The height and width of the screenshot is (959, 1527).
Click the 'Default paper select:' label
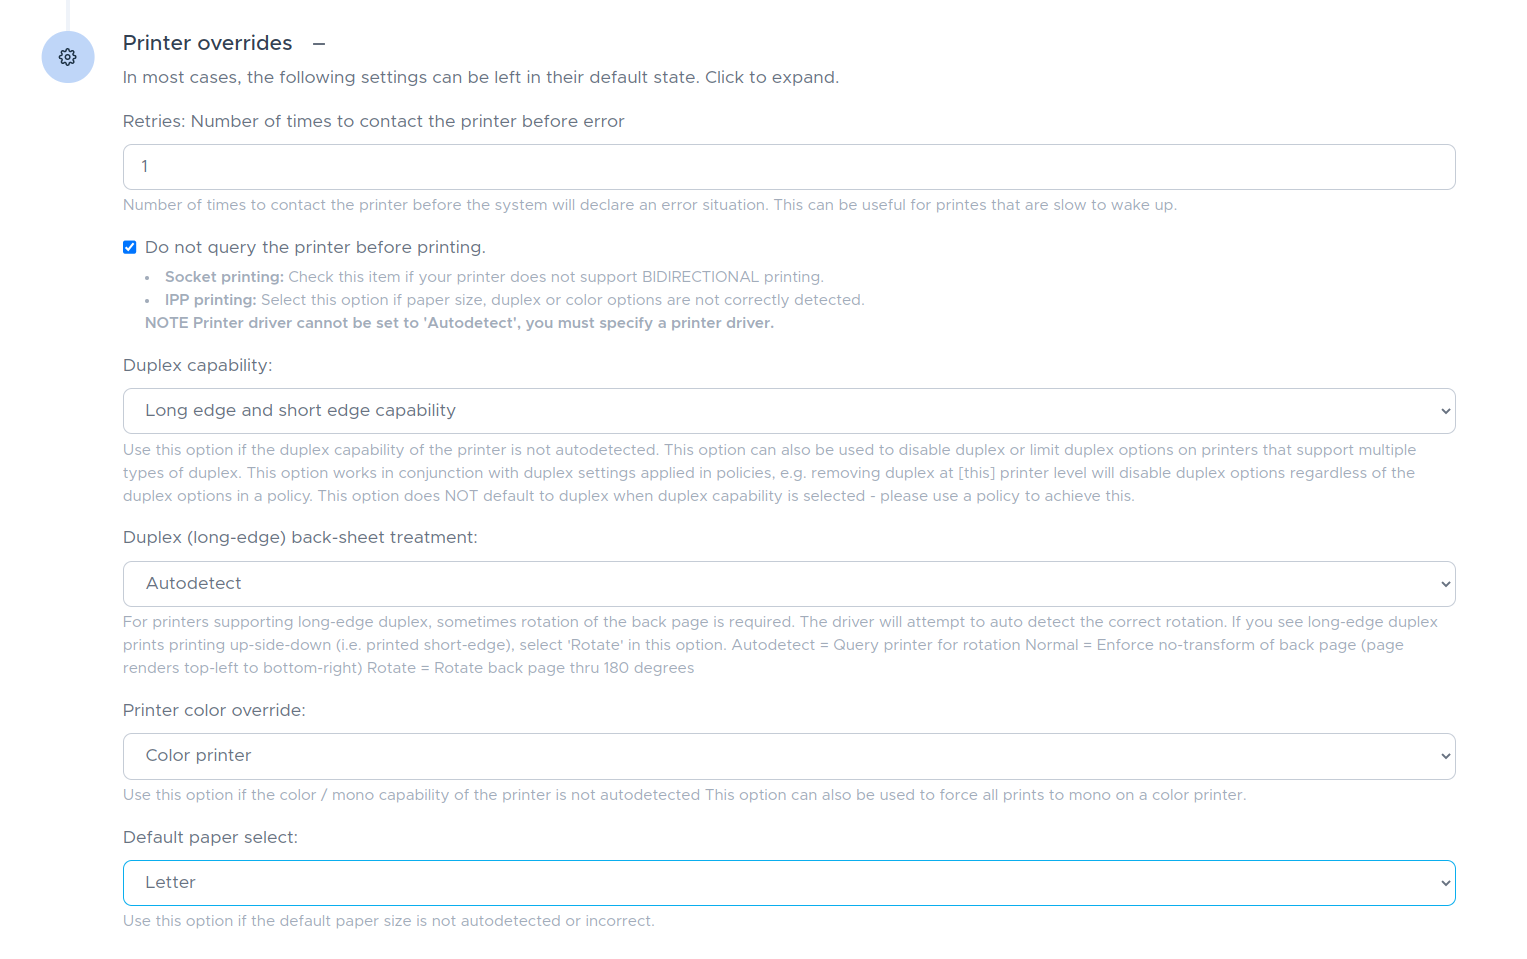point(210,837)
